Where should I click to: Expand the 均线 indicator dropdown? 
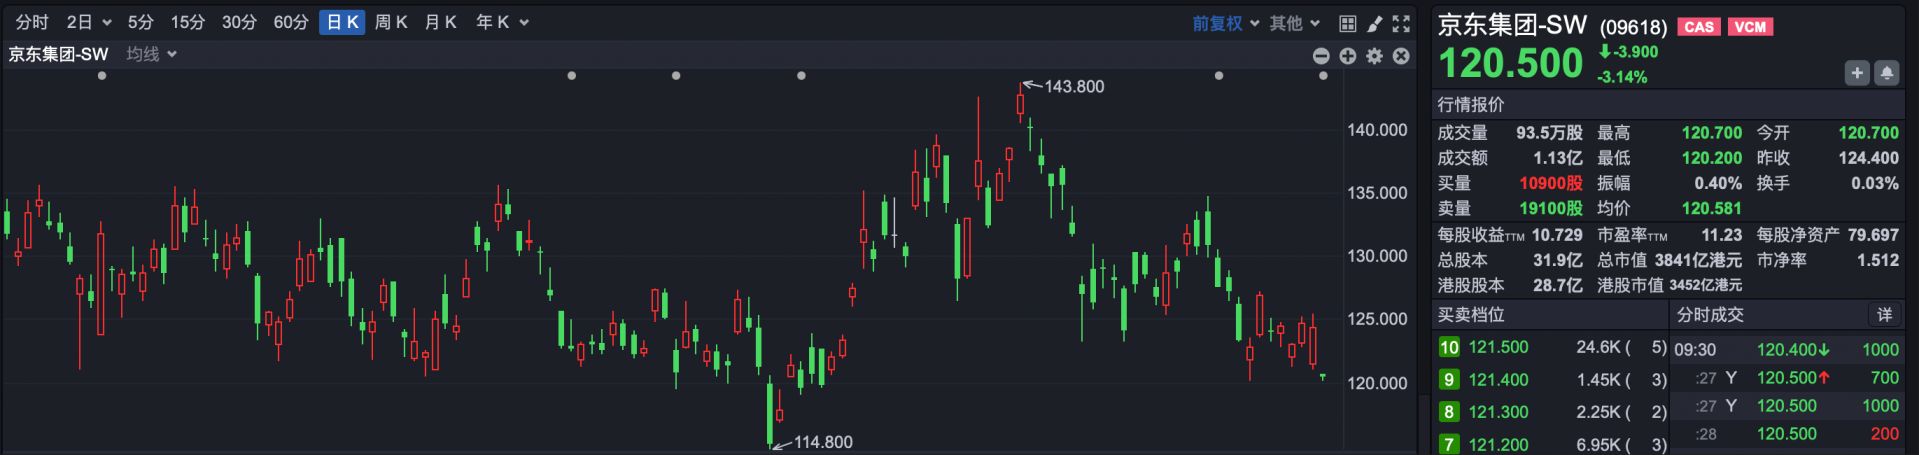click(x=151, y=54)
